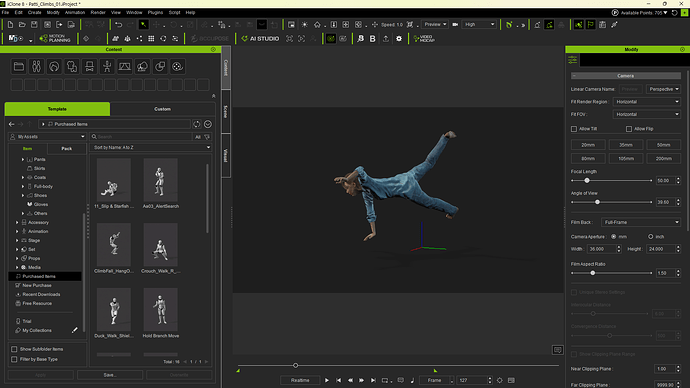The width and height of the screenshot is (690, 388).
Task: Launch AI Studio from the toolbar
Action: tap(260, 39)
